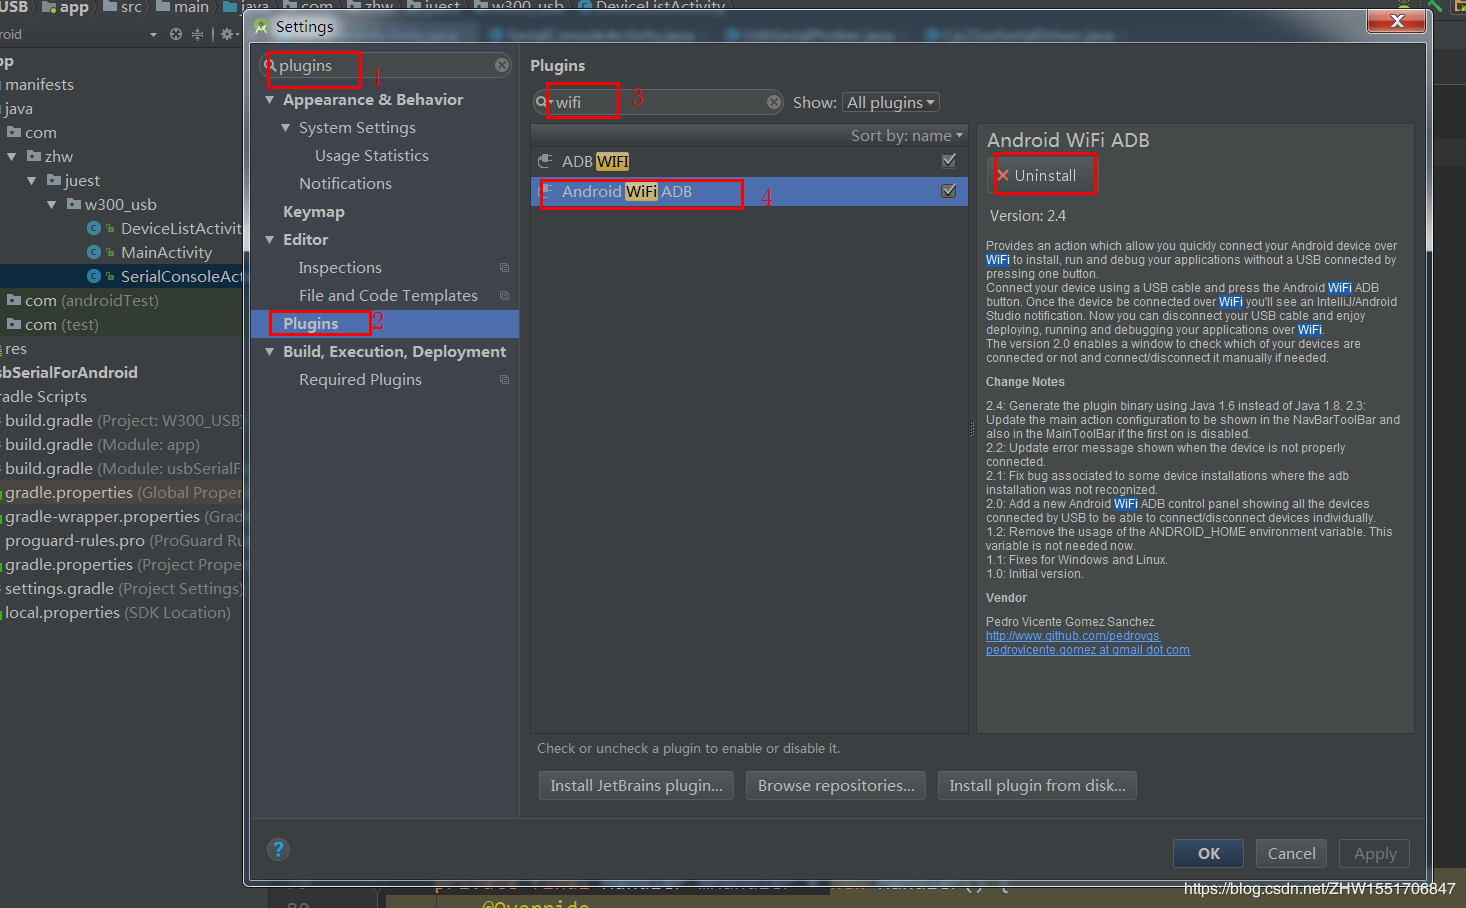Viewport: 1466px width, 908px height.
Task: Click the project-level icon beside File and Code Templates
Action: click(504, 295)
